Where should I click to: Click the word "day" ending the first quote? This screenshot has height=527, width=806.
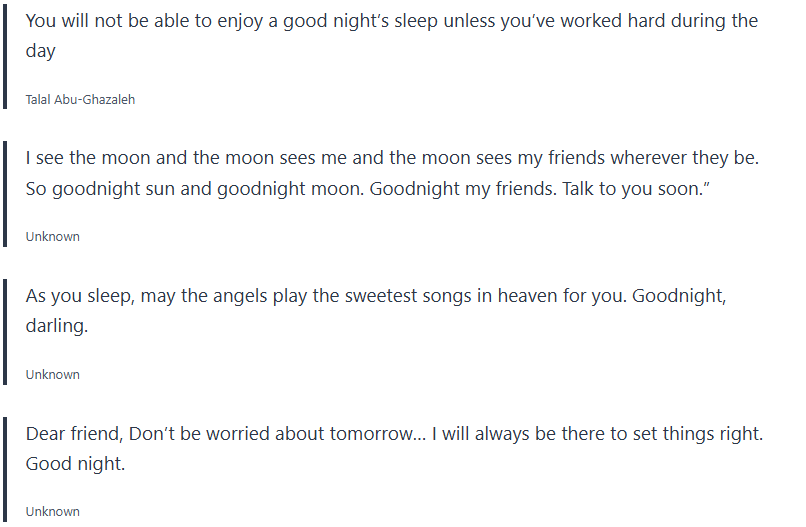[40, 51]
